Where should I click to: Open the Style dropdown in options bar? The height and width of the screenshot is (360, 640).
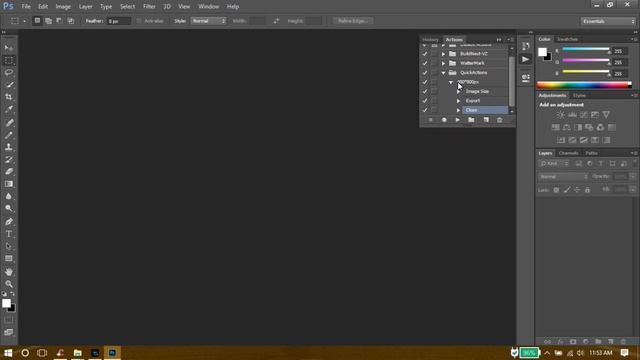pos(209,21)
